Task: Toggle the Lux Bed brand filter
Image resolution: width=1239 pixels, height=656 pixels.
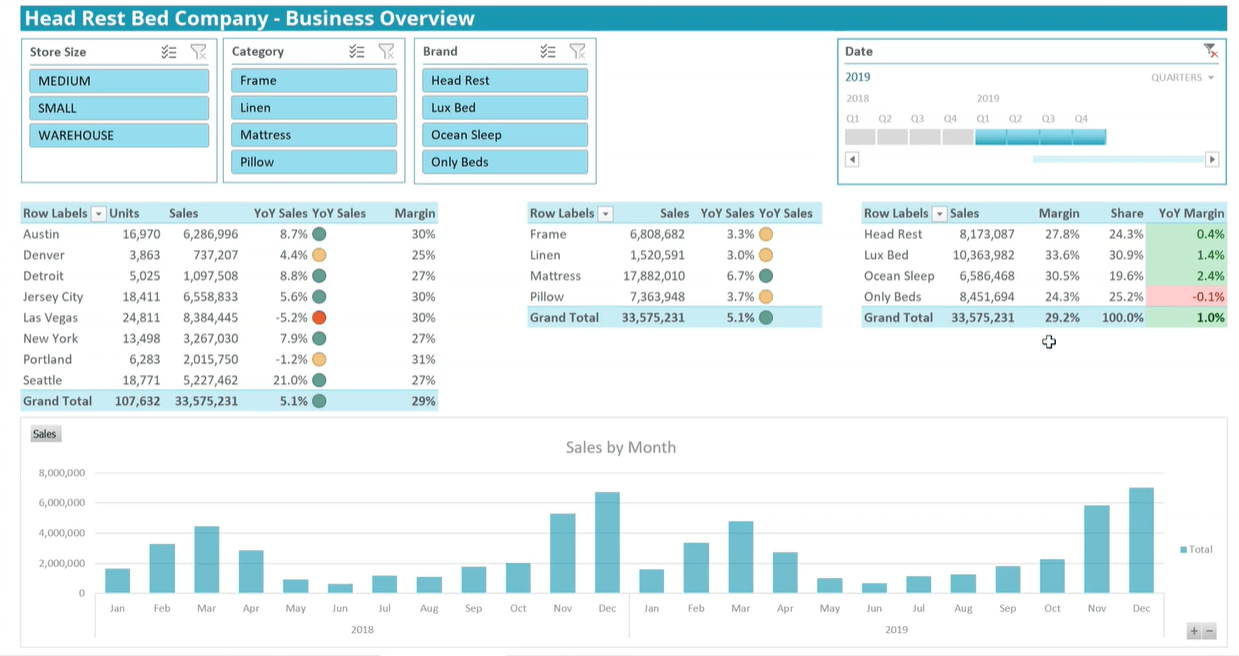Action: [505, 108]
